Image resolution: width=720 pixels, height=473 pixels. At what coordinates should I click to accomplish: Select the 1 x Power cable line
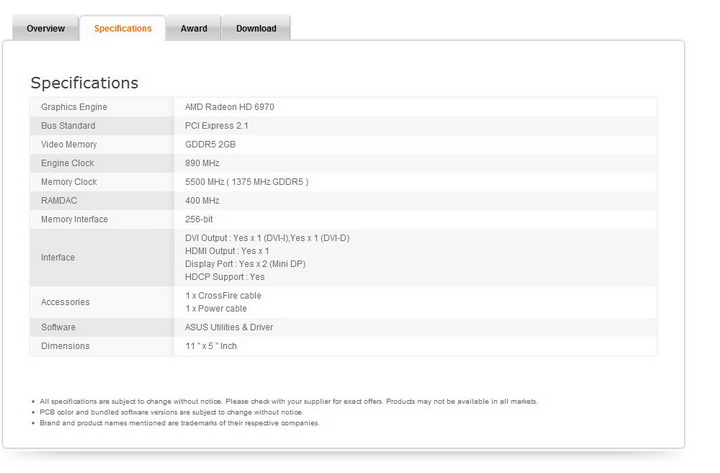pyautogui.click(x=216, y=309)
